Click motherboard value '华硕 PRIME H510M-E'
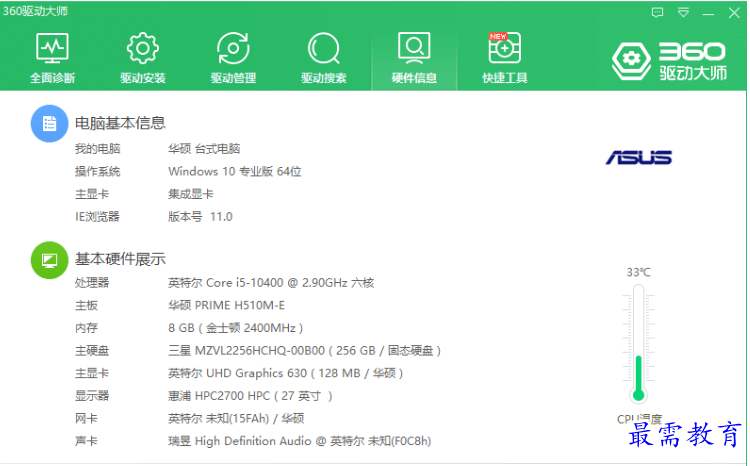This screenshot has height=466, width=750. click(226, 305)
